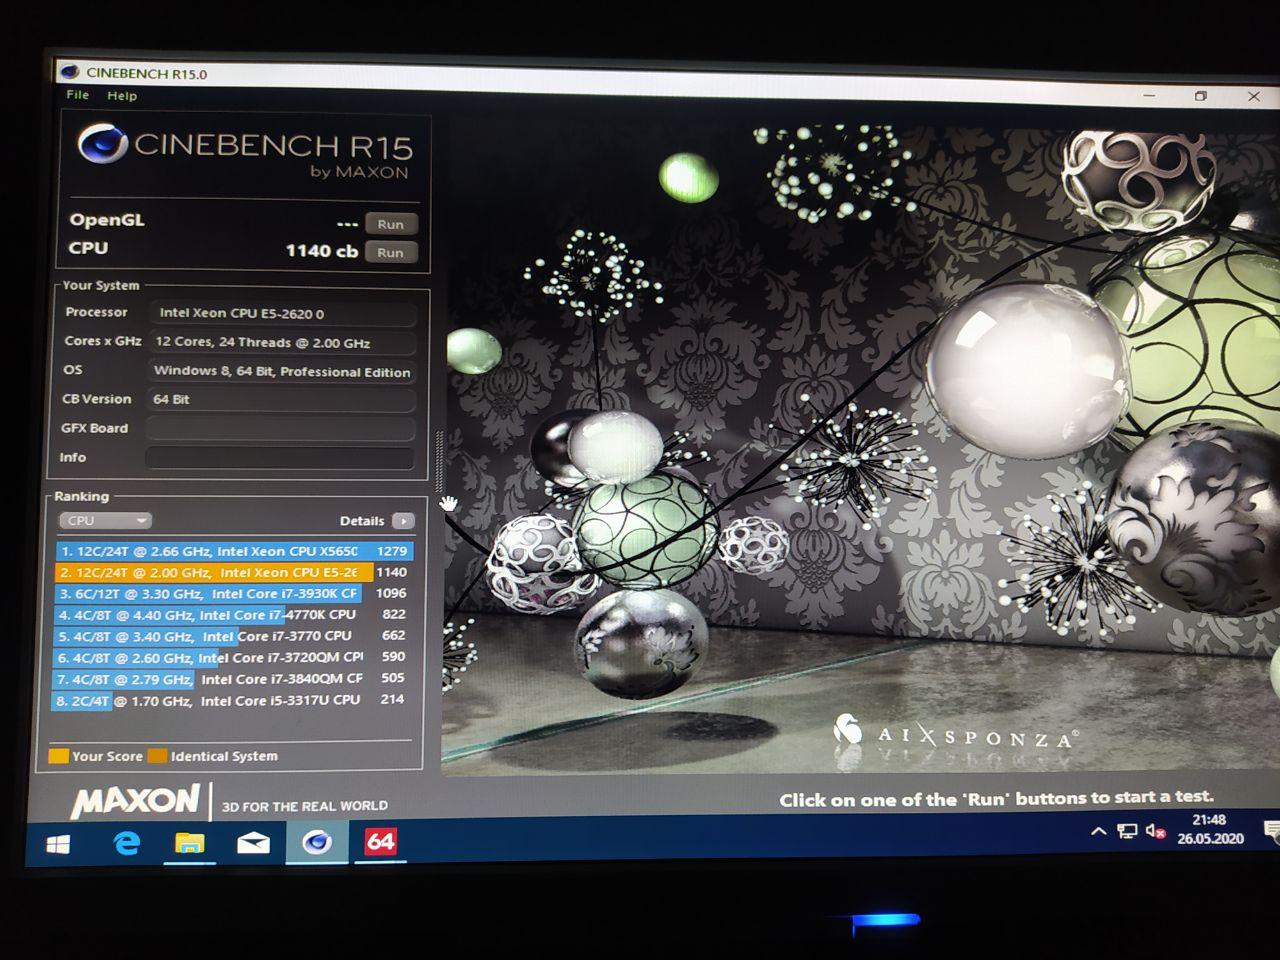The image size is (1280, 960).
Task: Click the muted volume icon in the tray
Action: [1155, 831]
